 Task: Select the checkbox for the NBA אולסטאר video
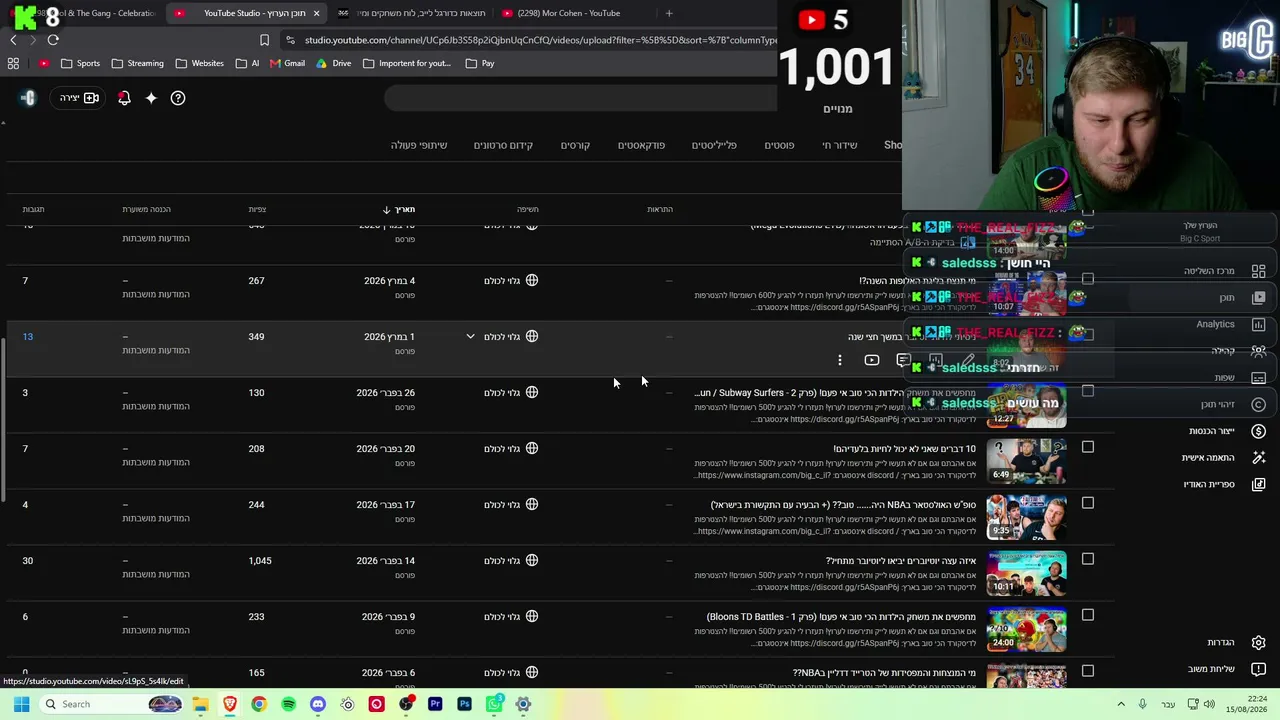pos(1088,503)
